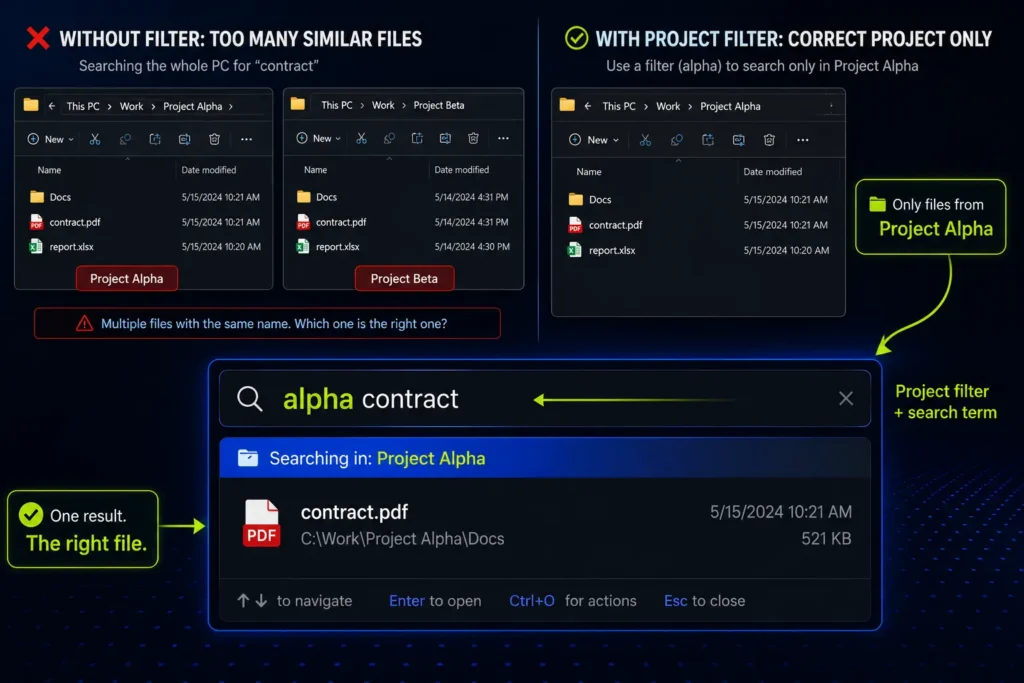Click PDF icon of contract.pdf search result
This screenshot has width=1024, height=683.
tap(261, 524)
